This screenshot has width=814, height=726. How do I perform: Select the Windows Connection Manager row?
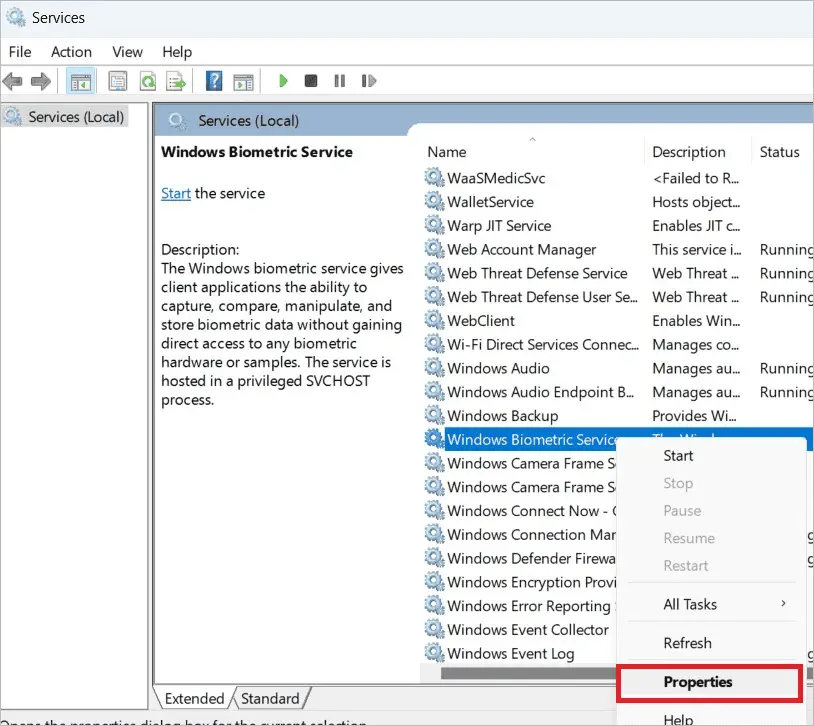click(x=520, y=534)
